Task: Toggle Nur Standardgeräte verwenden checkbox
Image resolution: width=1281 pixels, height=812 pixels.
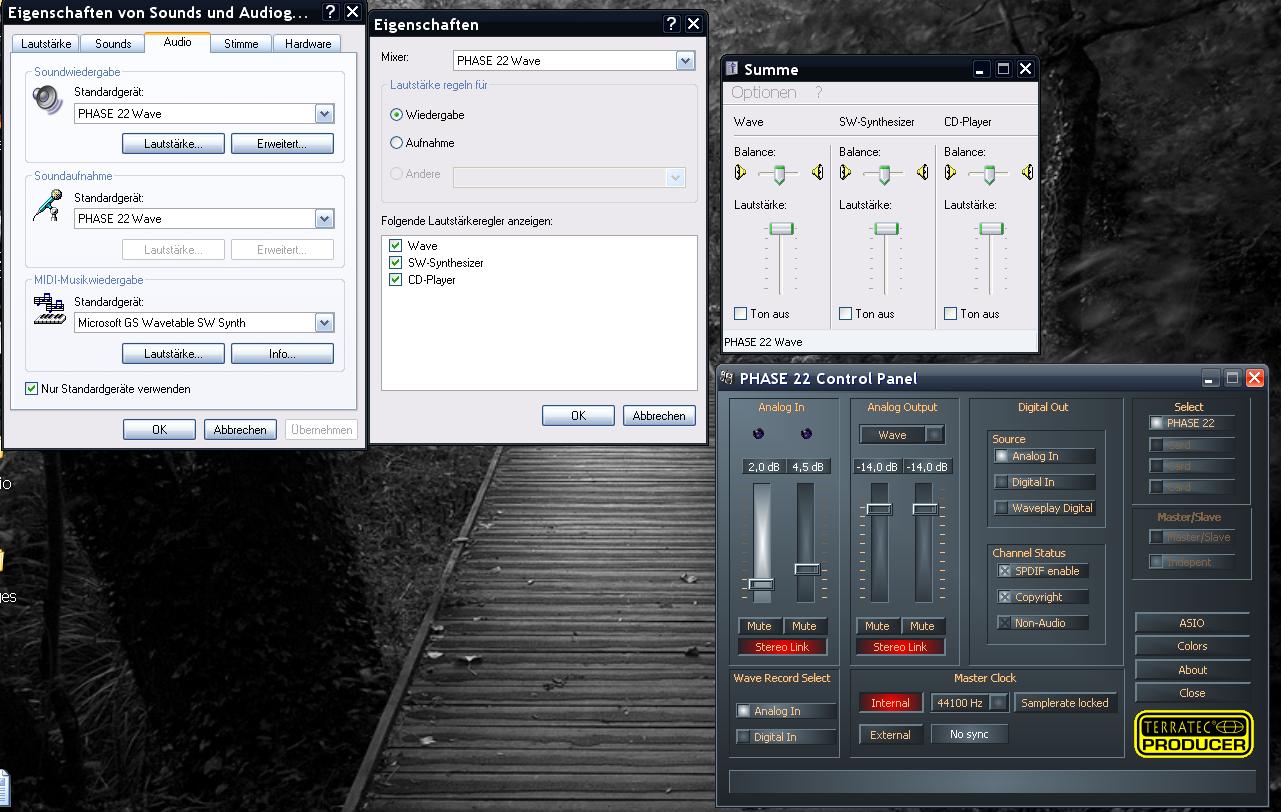Action: coord(32,389)
